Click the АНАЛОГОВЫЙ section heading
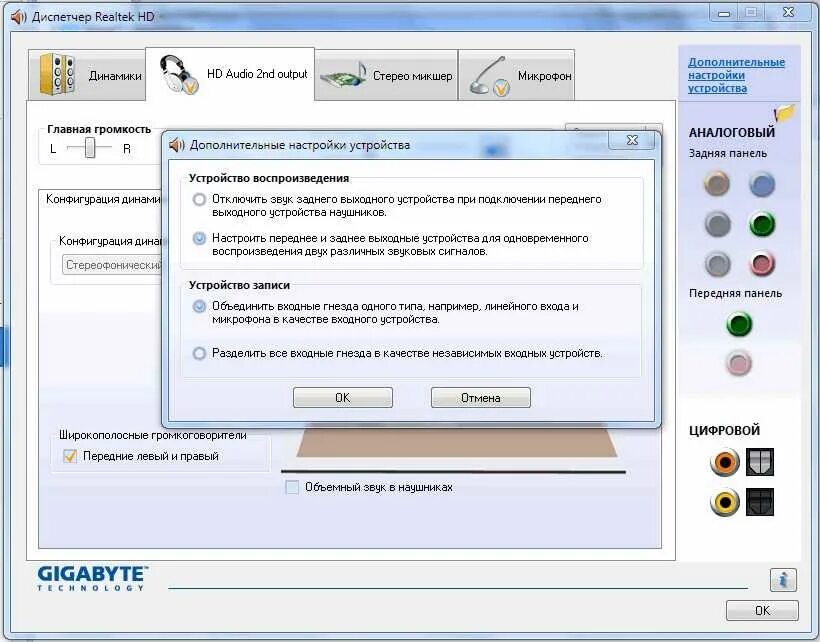Viewport: 820px width, 642px height. tap(732, 132)
